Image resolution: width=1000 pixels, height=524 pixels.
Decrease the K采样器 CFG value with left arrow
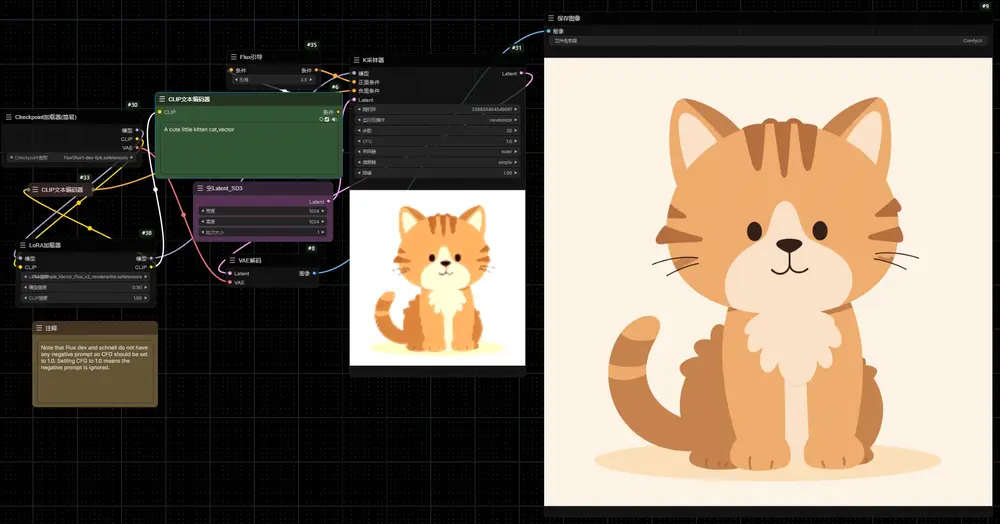pyautogui.click(x=360, y=142)
